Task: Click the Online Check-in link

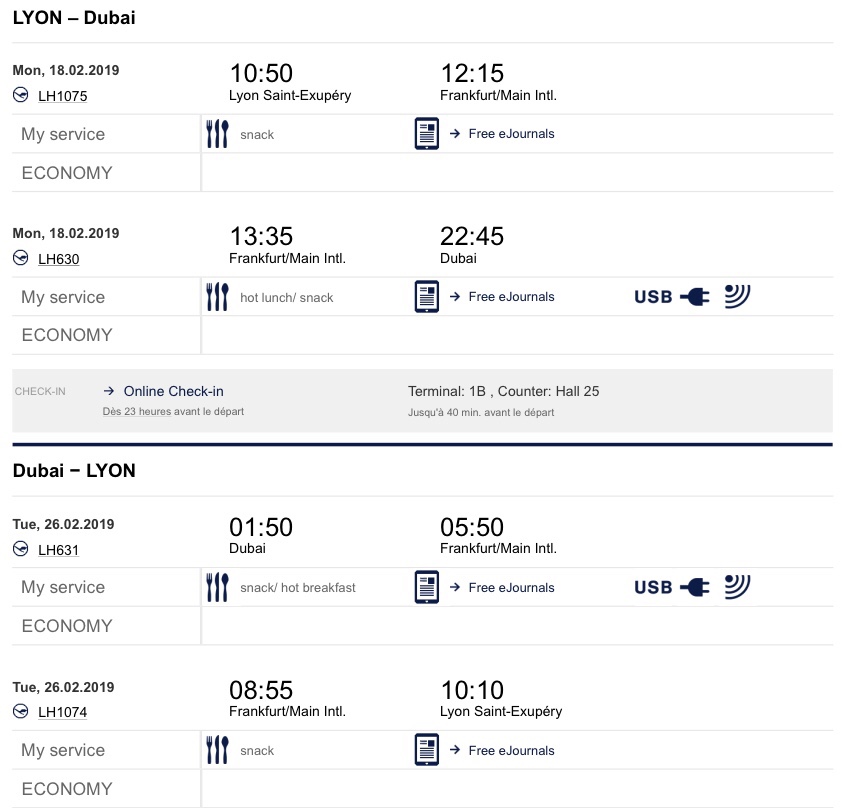Action: point(173,391)
